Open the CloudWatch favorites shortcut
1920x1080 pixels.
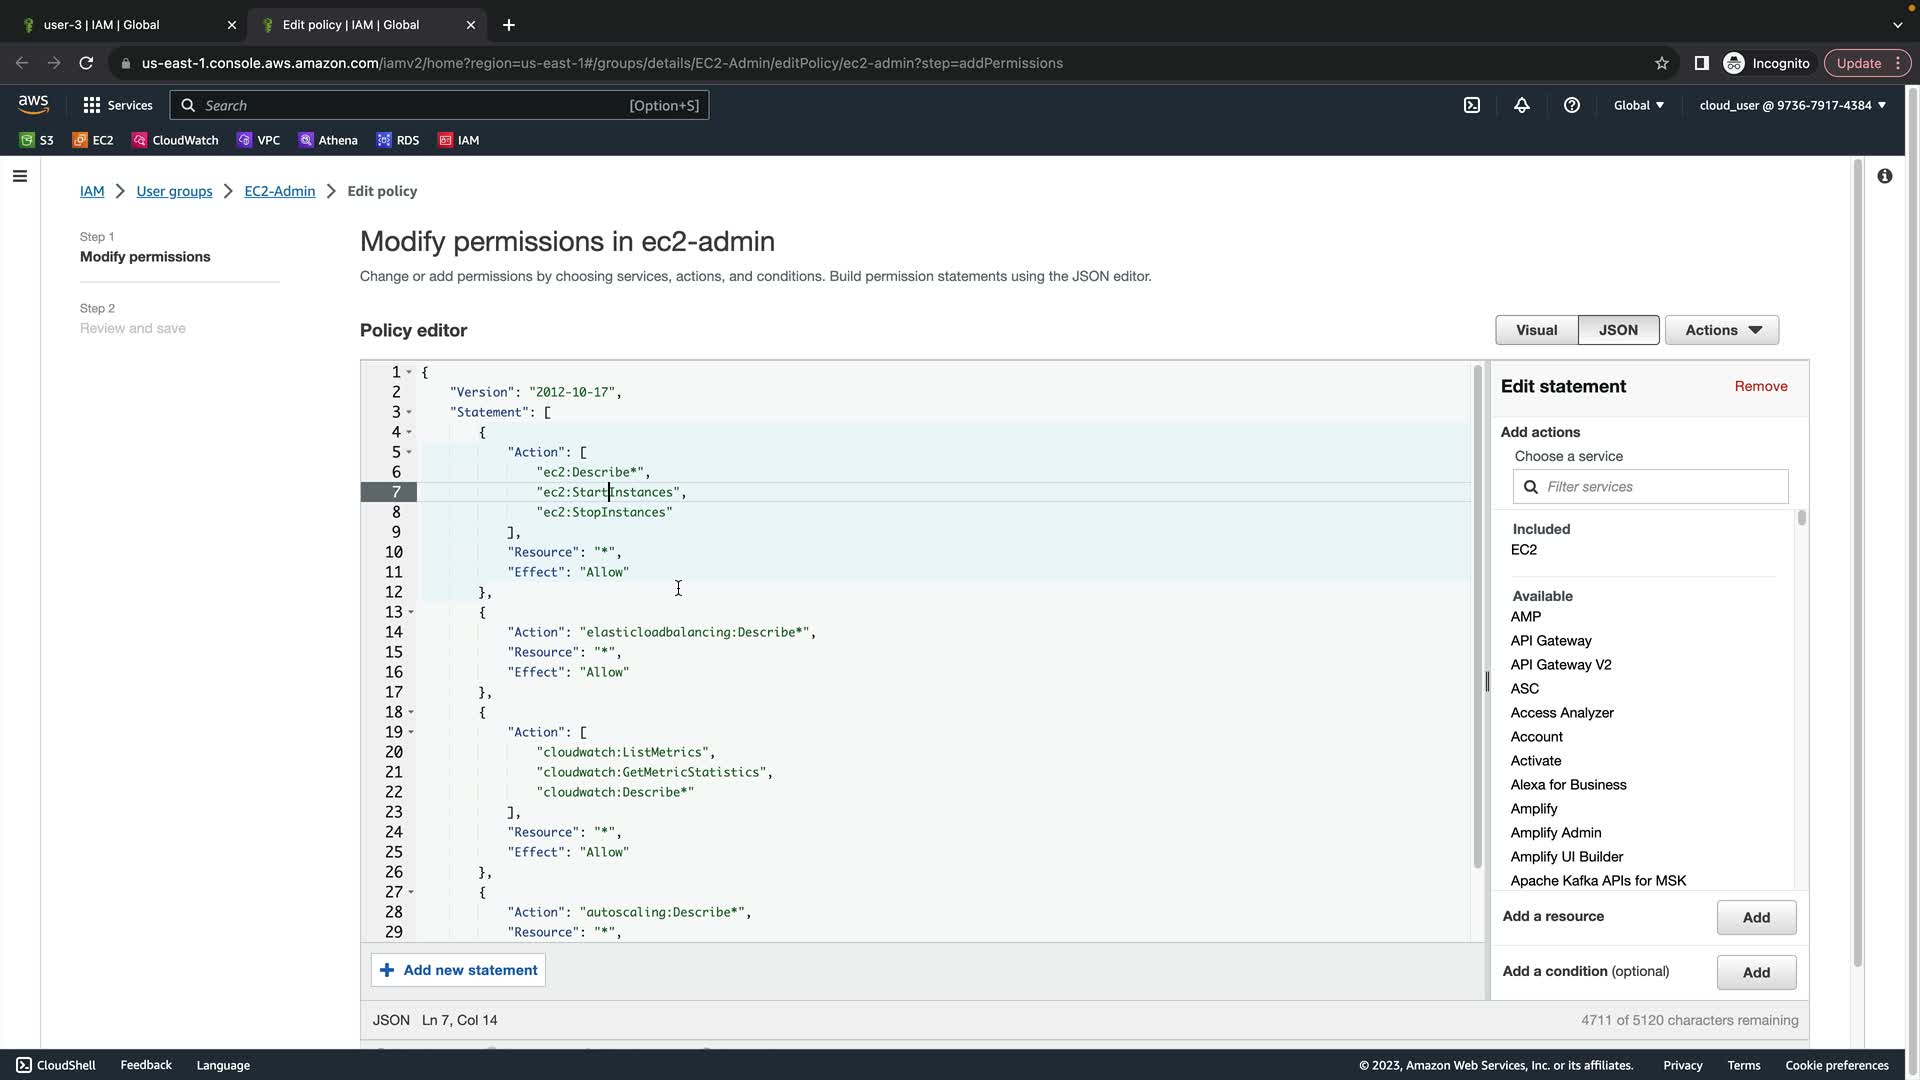coord(175,140)
